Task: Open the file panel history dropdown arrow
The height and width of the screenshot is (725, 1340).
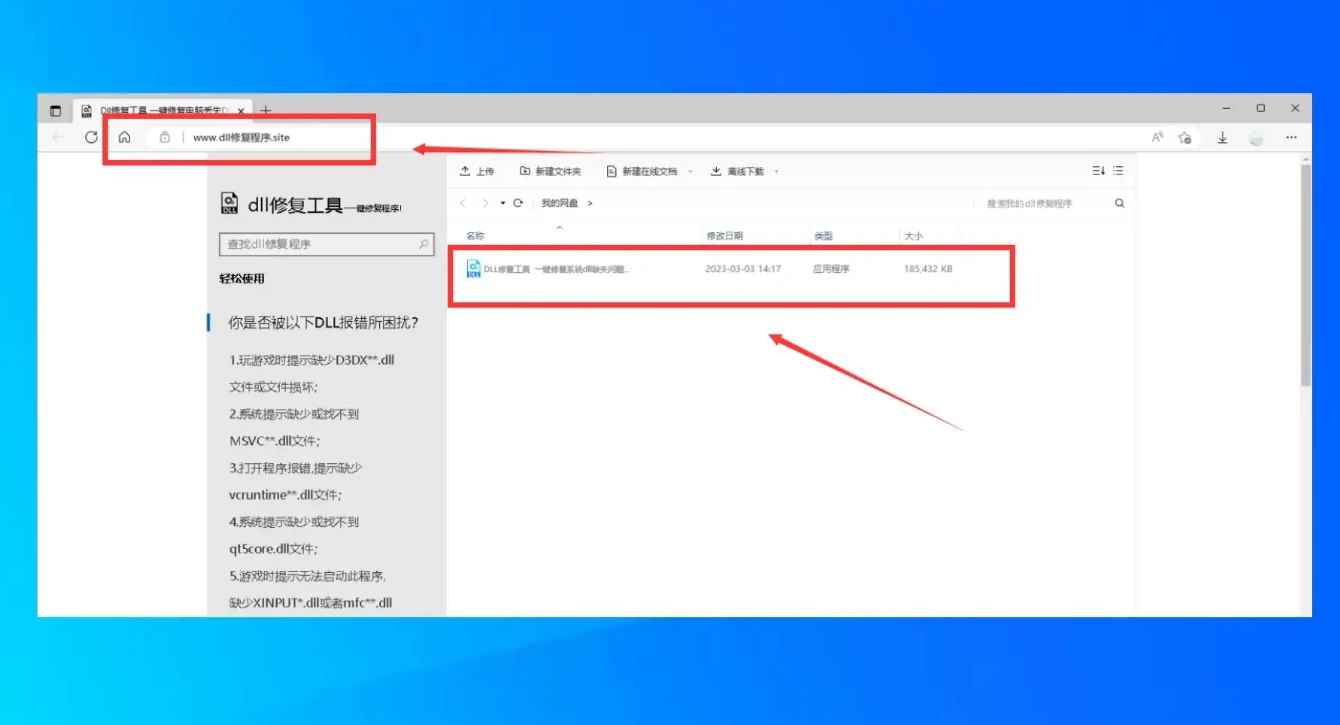Action: point(503,203)
